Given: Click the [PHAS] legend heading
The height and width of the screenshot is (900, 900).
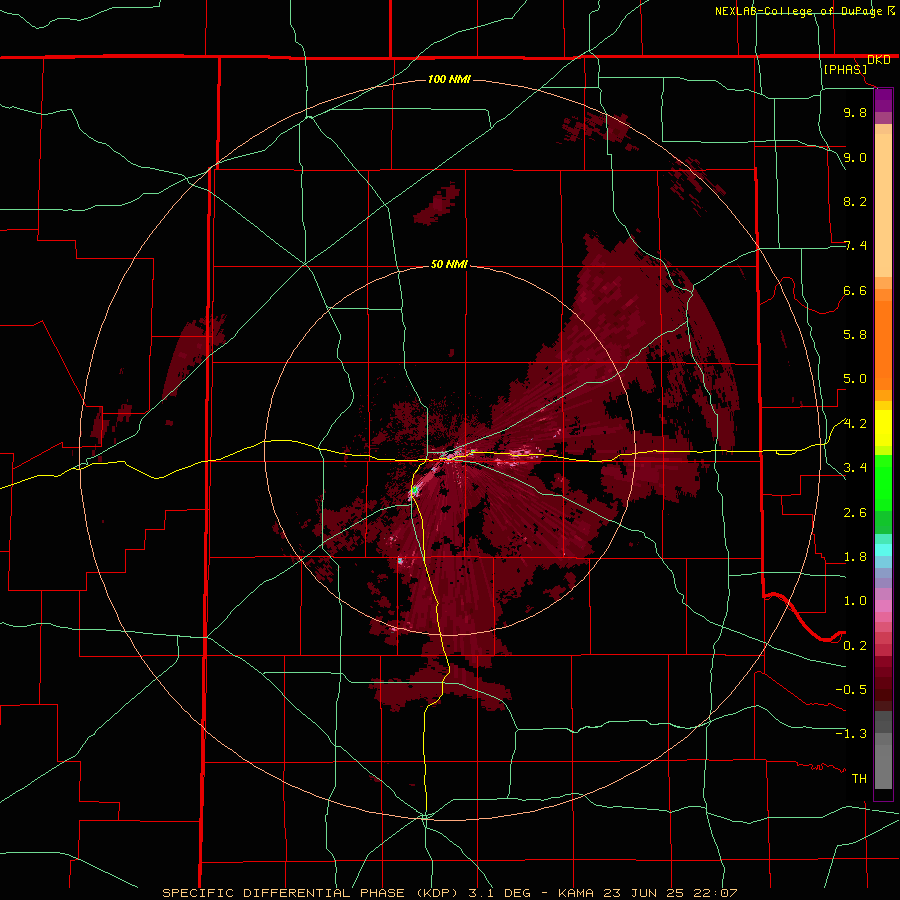Looking at the screenshot, I should pyautogui.click(x=845, y=70).
